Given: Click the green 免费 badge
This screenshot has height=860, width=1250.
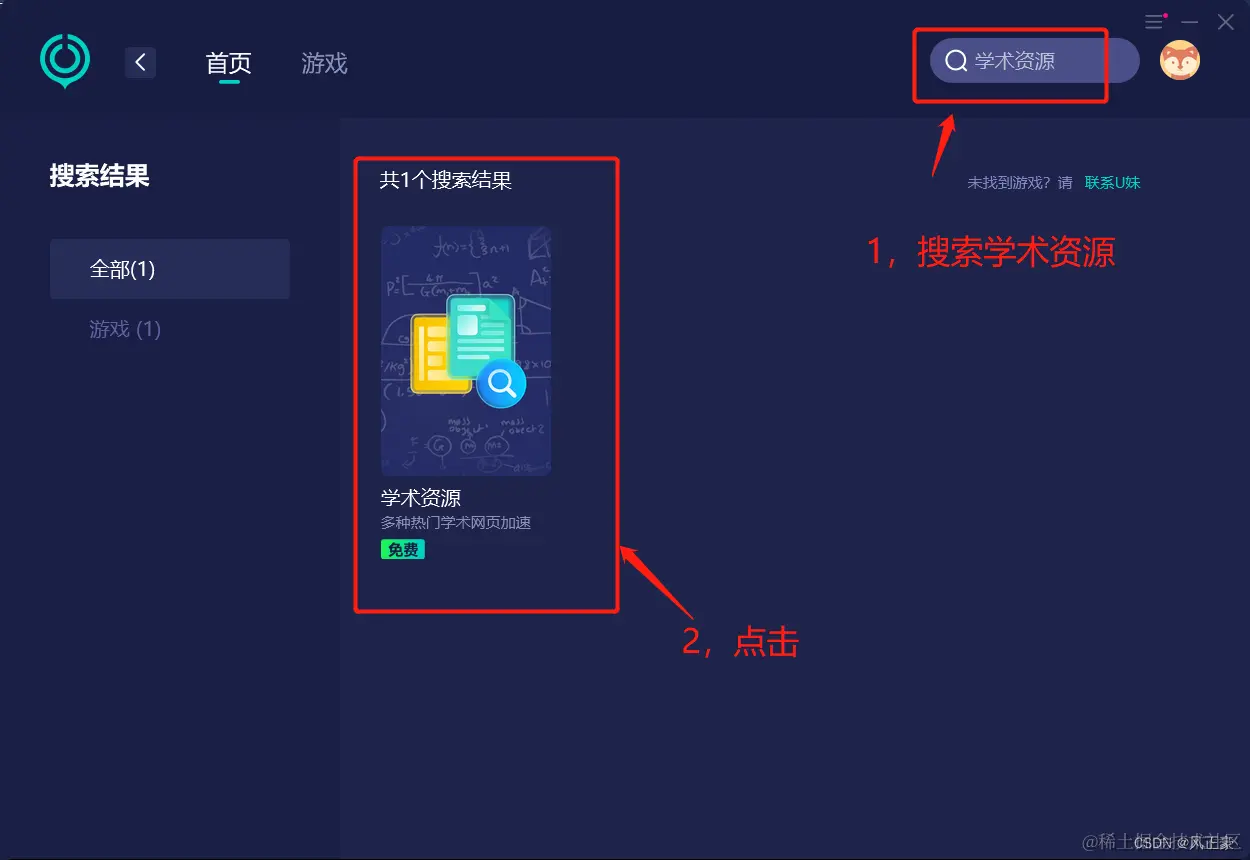Looking at the screenshot, I should coord(403,550).
